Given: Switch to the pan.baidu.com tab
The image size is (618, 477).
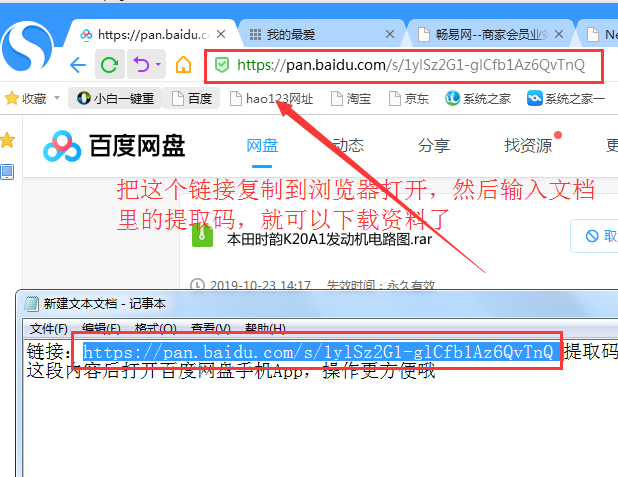Looking at the screenshot, I should (x=152, y=35).
